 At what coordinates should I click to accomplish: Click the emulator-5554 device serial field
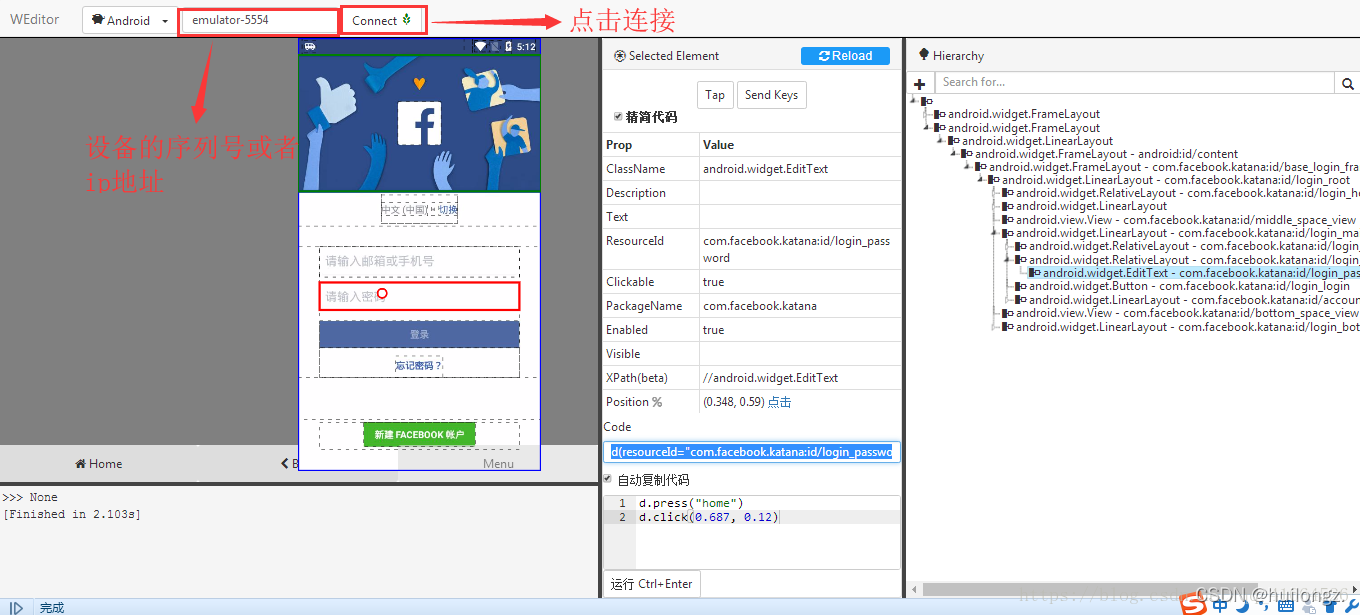coord(260,20)
